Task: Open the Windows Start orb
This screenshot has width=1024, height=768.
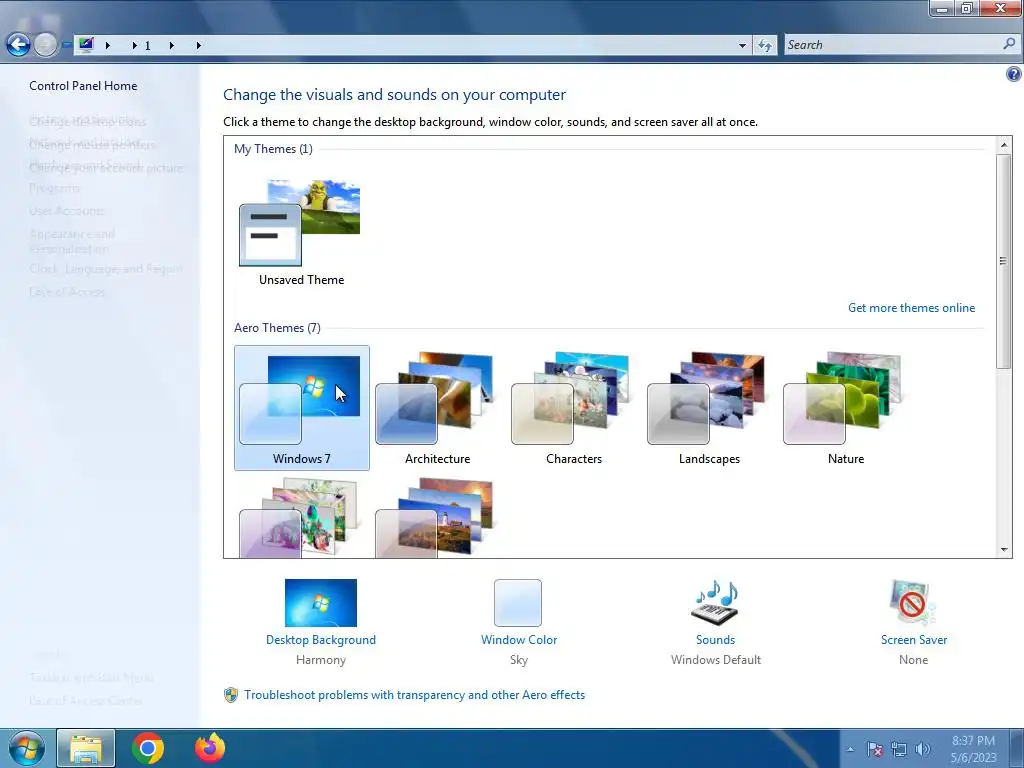Action: click(x=27, y=748)
